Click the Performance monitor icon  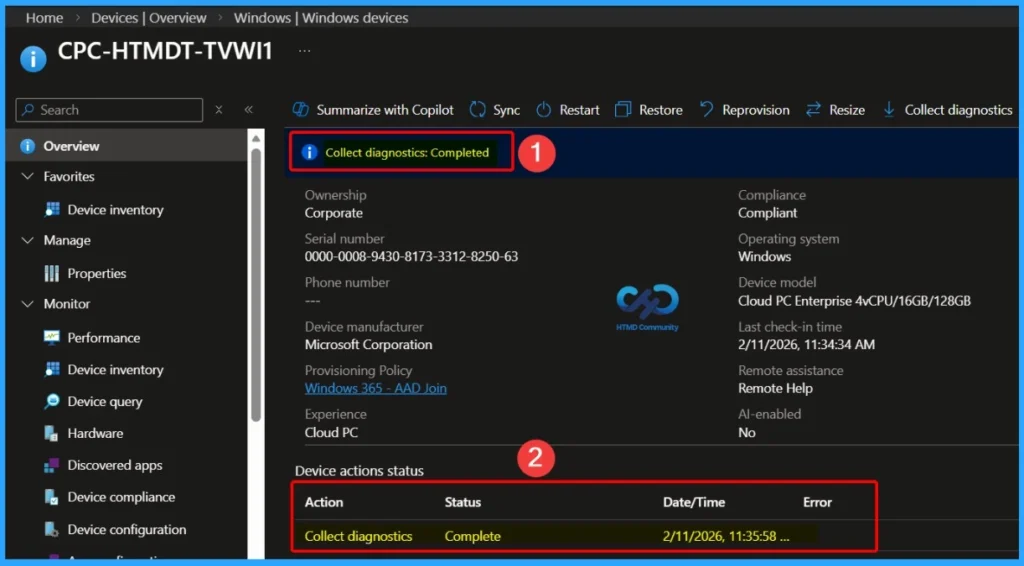(x=52, y=338)
